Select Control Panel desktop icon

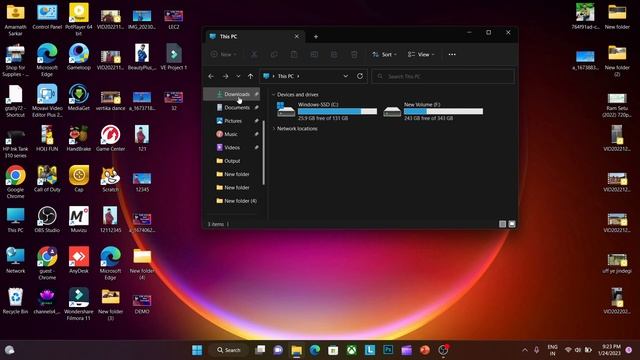(47, 16)
